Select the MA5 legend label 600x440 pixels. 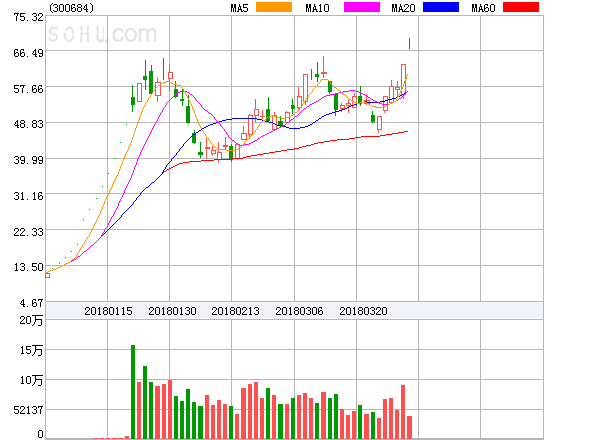(x=239, y=8)
